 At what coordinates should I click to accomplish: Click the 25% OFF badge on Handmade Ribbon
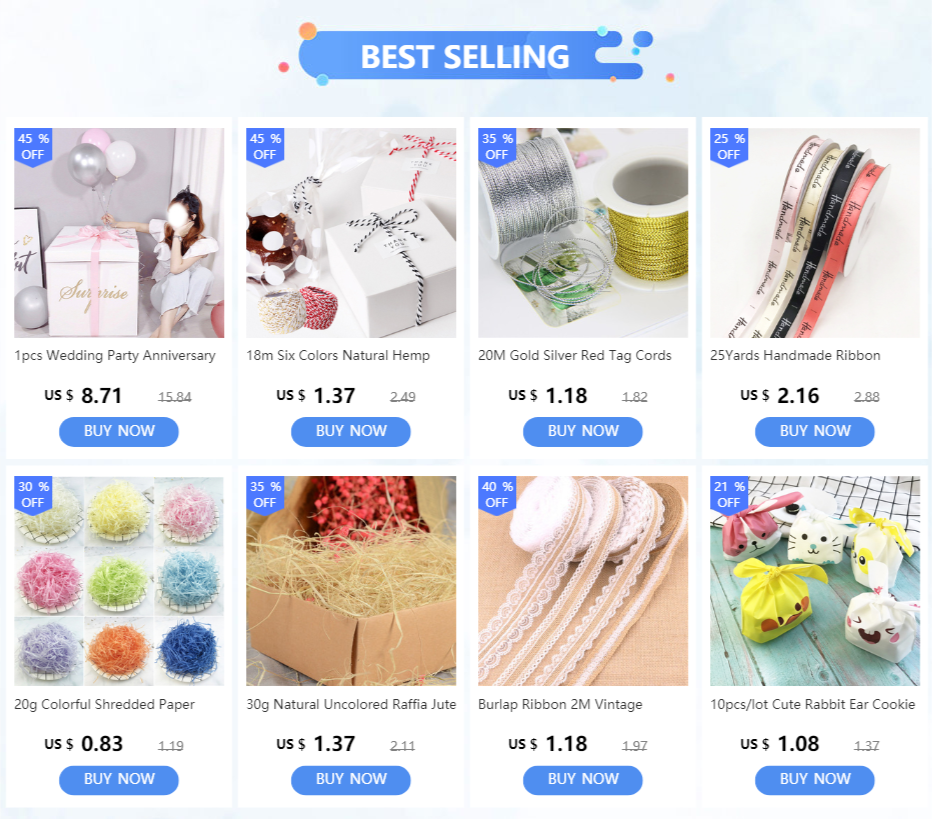pyautogui.click(x=729, y=147)
